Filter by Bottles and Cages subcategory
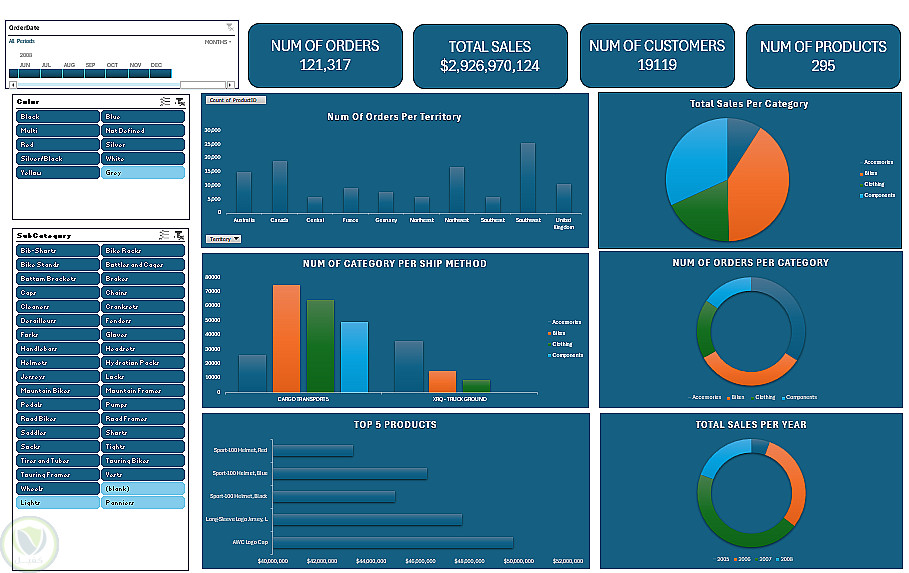The height and width of the screenshot is (573, 909). [143, 264]
